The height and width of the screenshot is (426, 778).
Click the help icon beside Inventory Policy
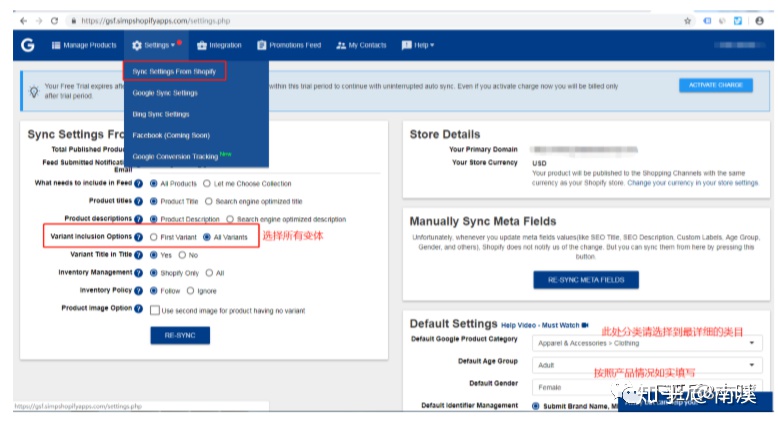tap(138, 291)
